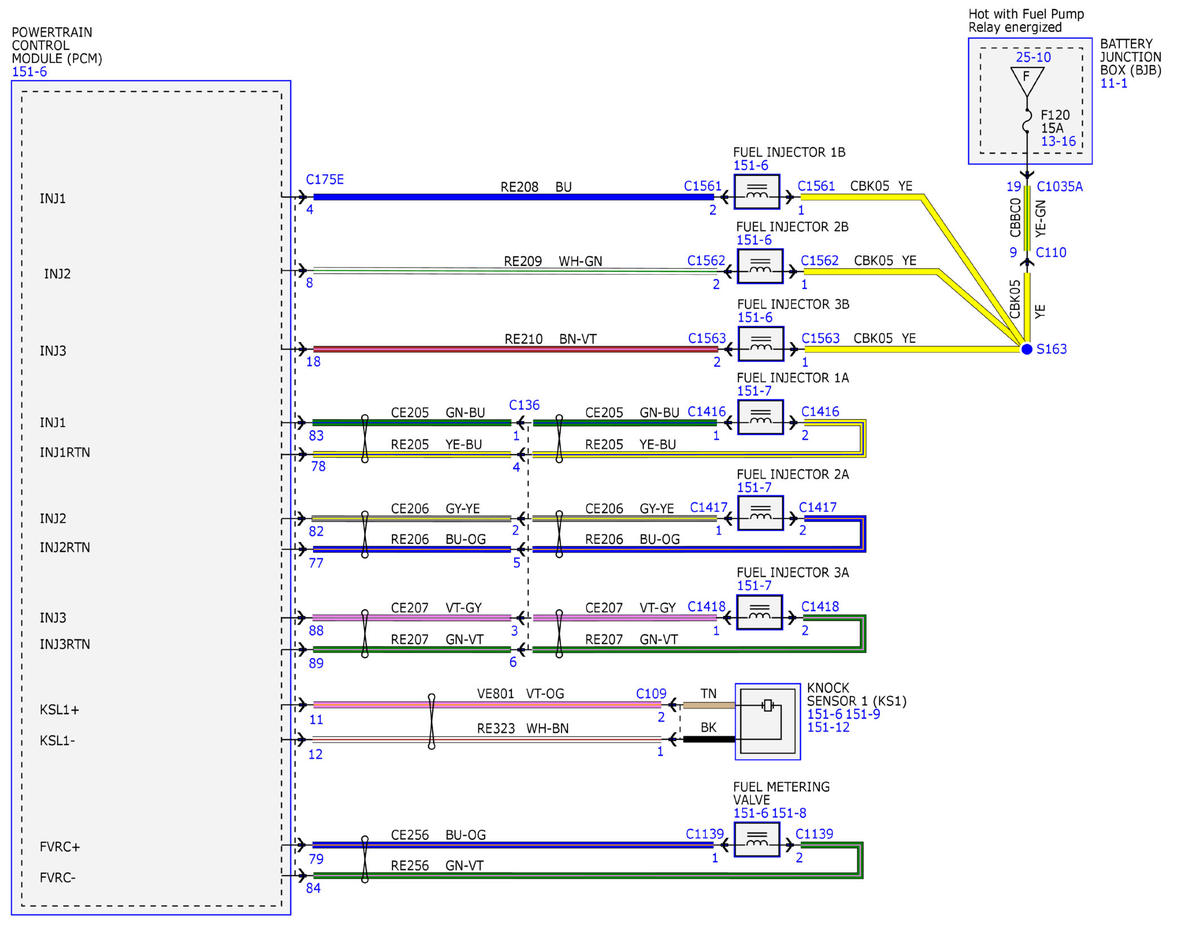Click the Fuel Injector 2A coil symbol

[760, 513]
